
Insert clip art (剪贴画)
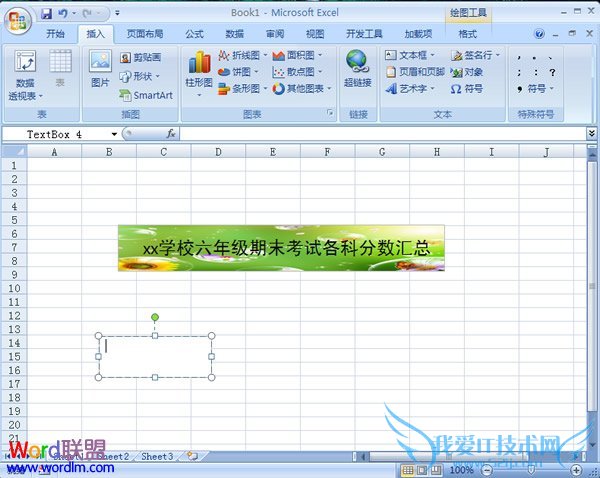pos(140,58)
